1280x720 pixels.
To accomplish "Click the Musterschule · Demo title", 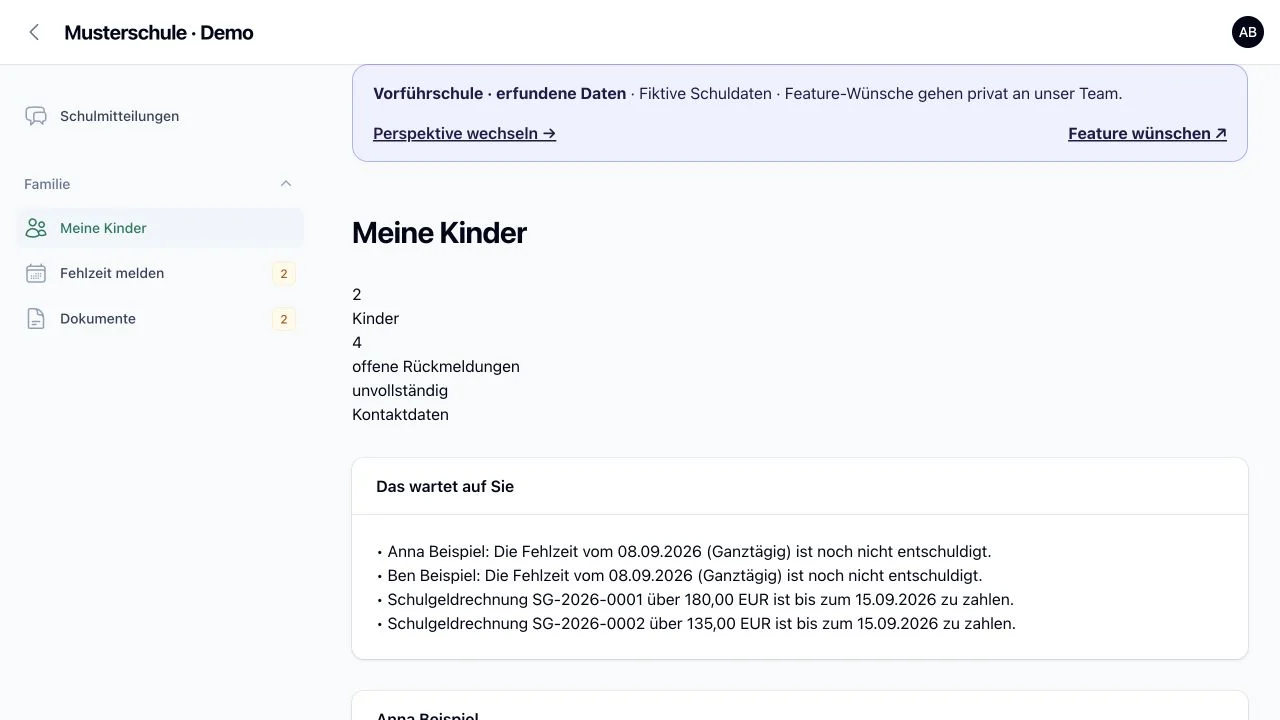I will (159, 32).
